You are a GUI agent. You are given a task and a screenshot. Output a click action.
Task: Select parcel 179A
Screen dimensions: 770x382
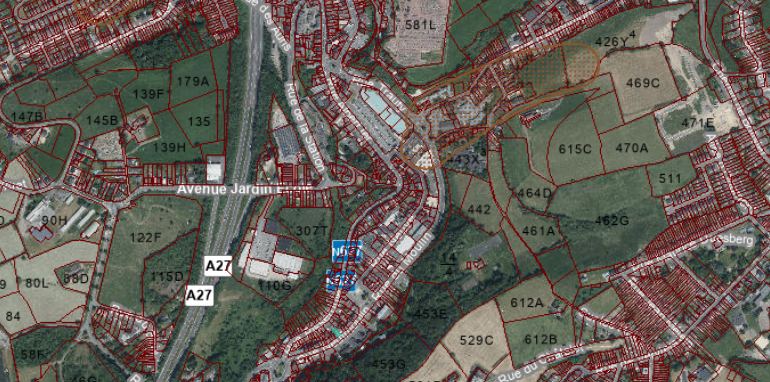pos(193,82)
